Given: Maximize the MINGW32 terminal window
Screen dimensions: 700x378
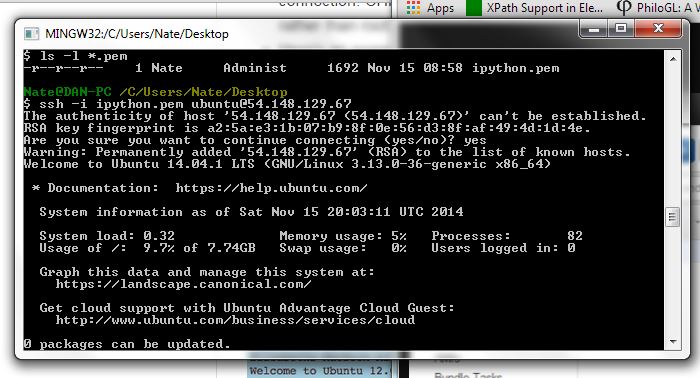Looking at the screenshot, I should click(621, 29).
